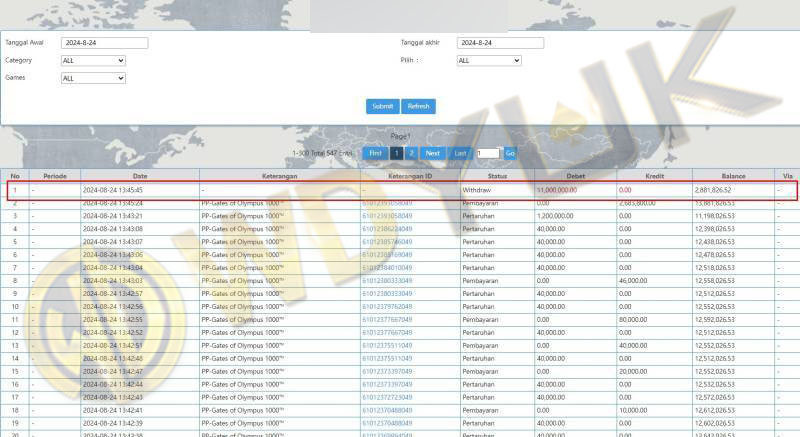
Task: Go to the Next page
Action: (432, 153)
